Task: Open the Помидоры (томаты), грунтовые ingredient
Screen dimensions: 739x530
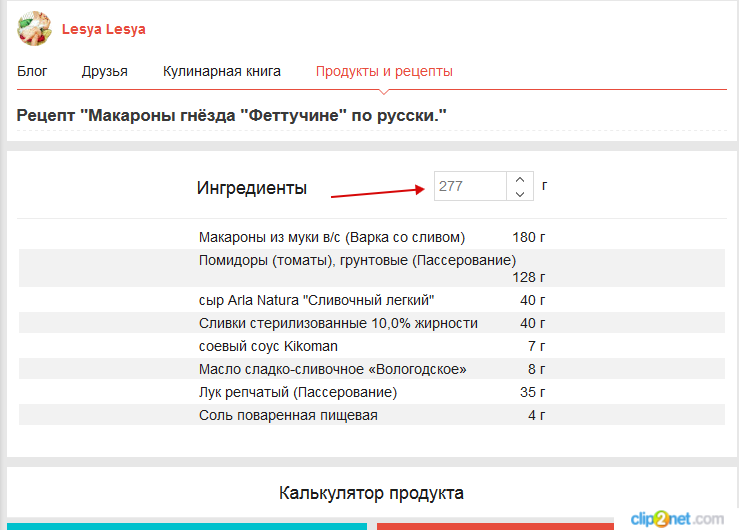Action: 357,260
